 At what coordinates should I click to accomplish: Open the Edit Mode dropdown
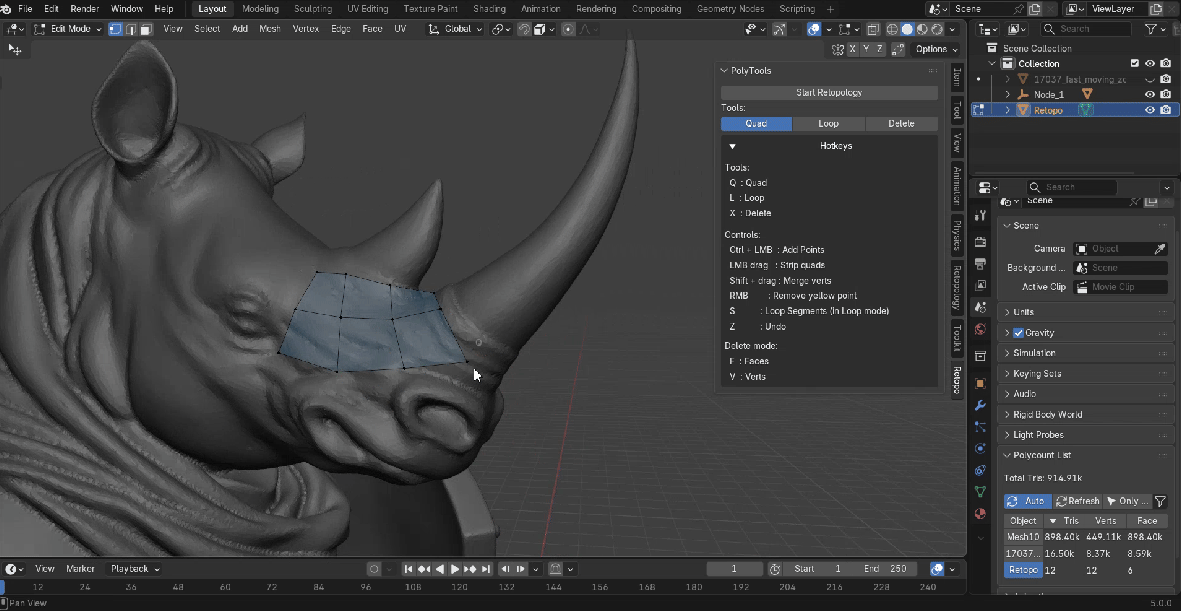[x=69, y=29]
